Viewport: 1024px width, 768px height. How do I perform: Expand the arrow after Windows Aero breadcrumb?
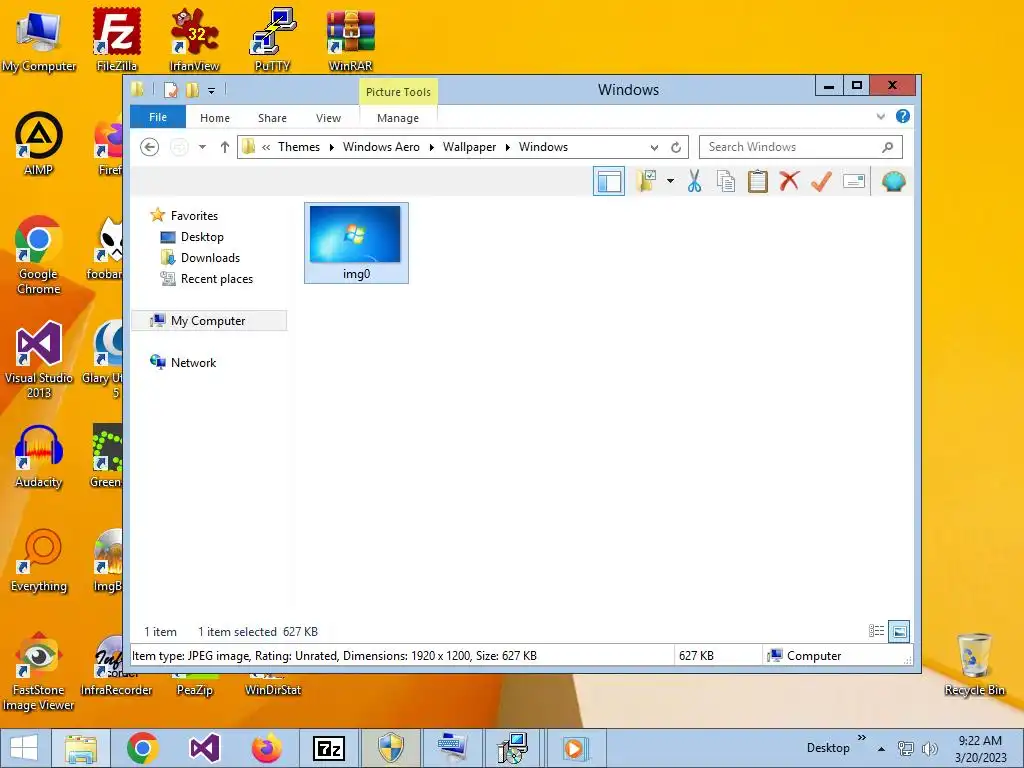[x=432, y=147]
